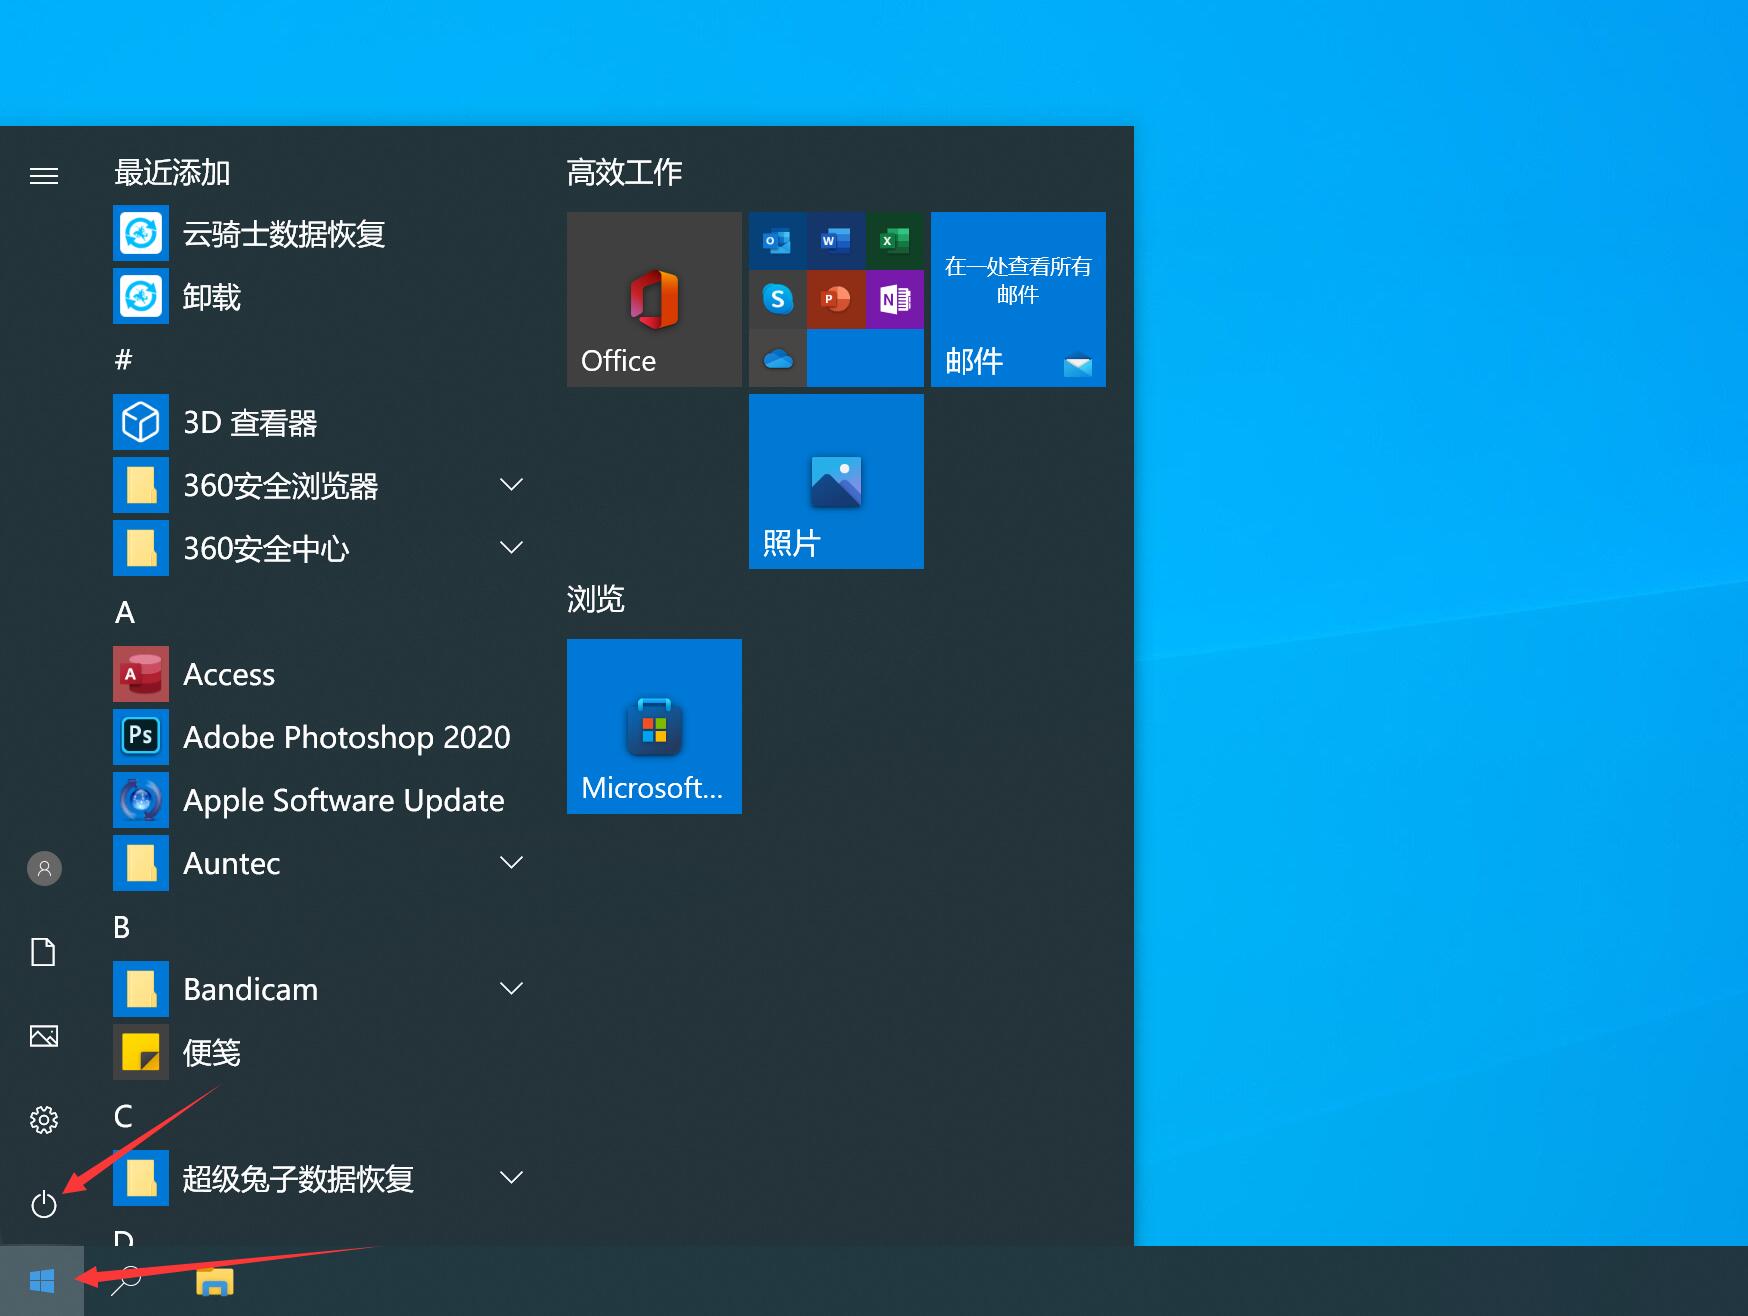1748x1316 pixels.
Task: Expand the 360安全浏览器 folder chevron
Action: coord(511,485)
